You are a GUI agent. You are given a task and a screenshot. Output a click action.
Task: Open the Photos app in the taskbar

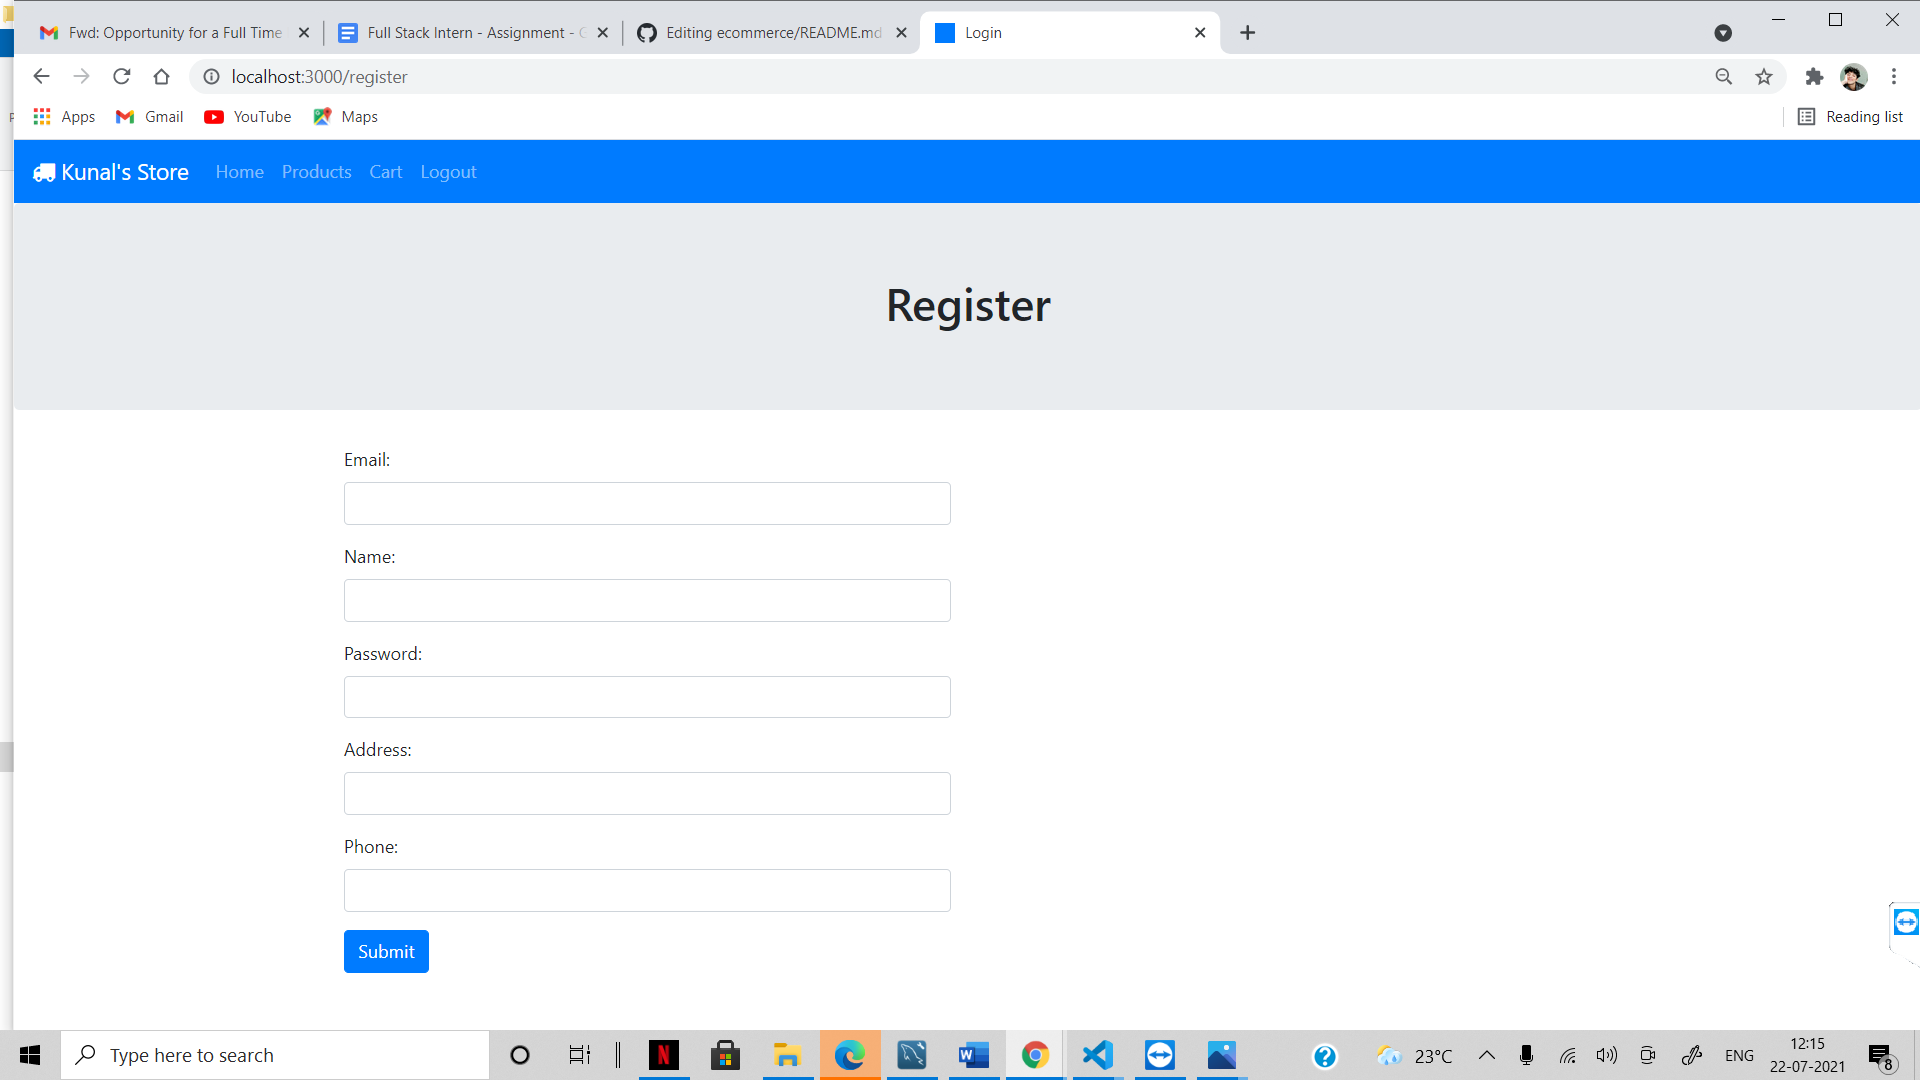(x=1221, y=1055)
